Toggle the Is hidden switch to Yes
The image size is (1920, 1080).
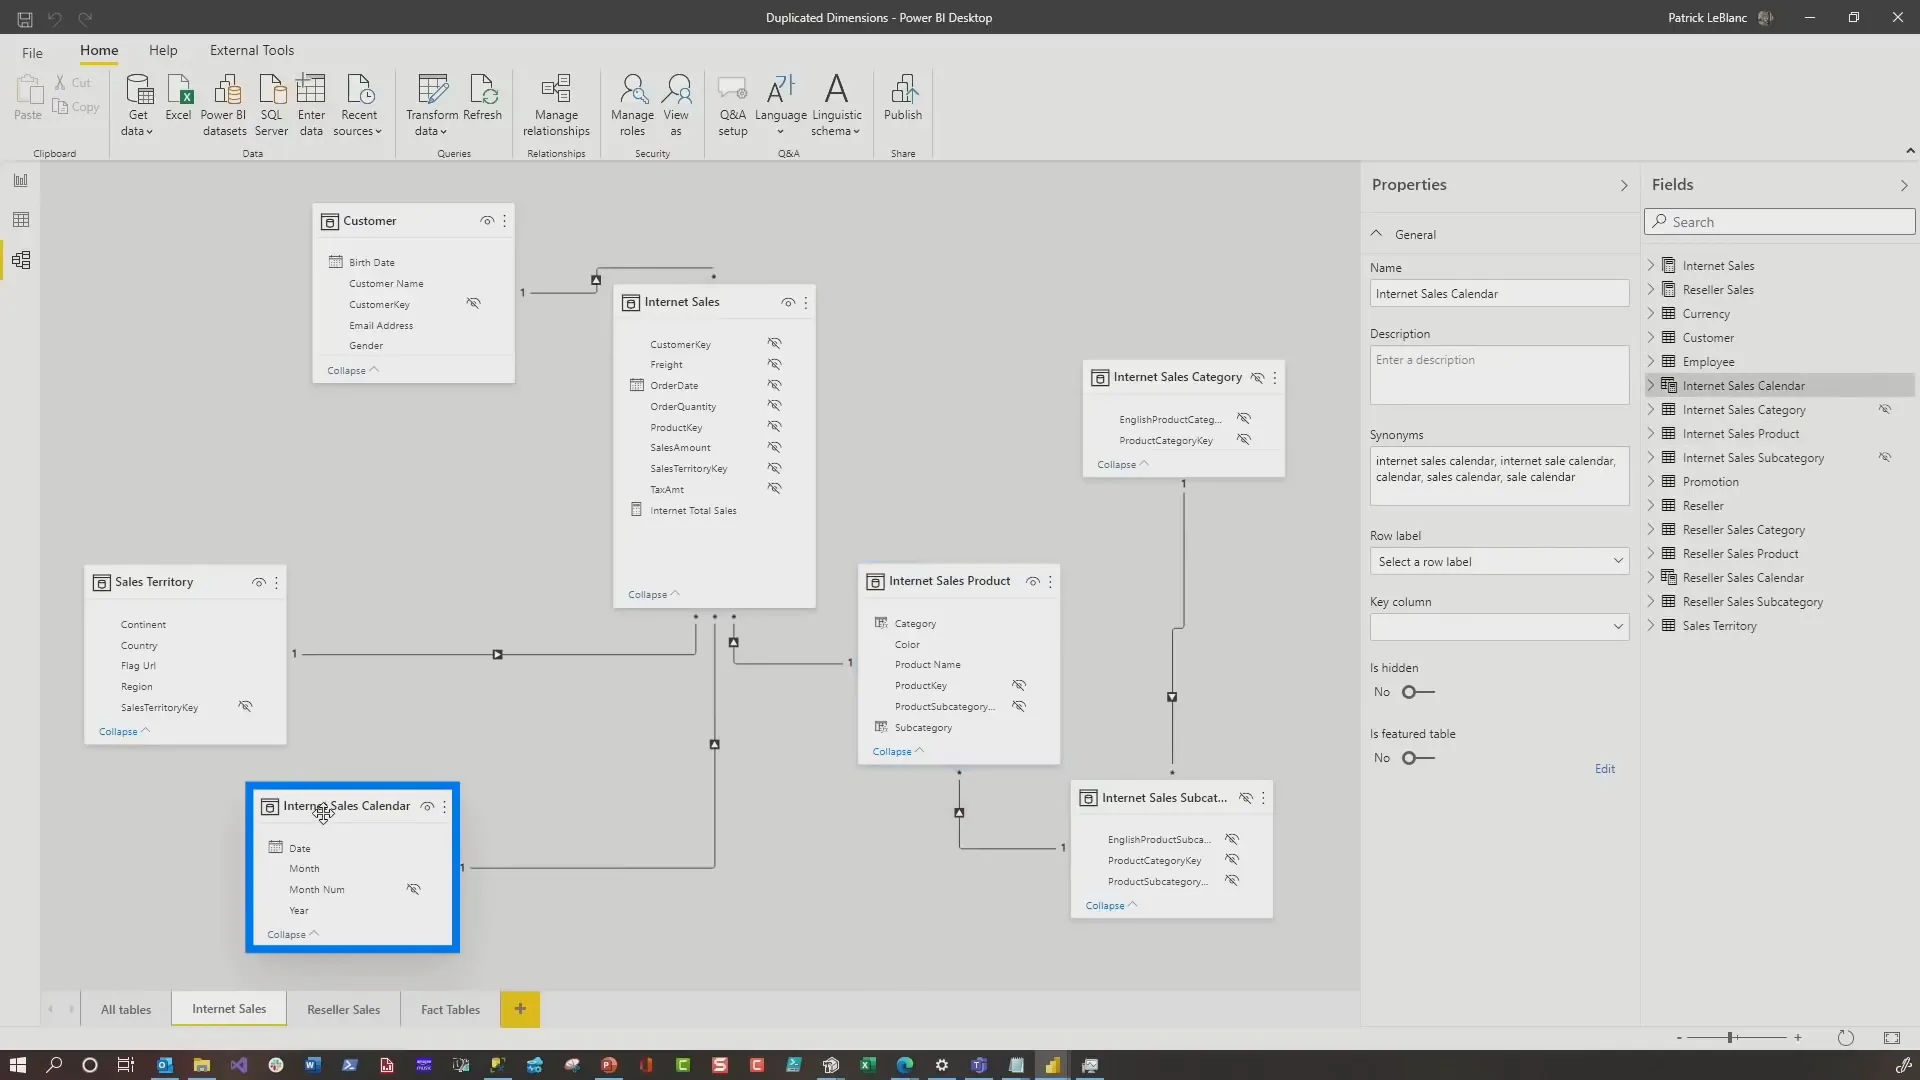(1419, 691)
